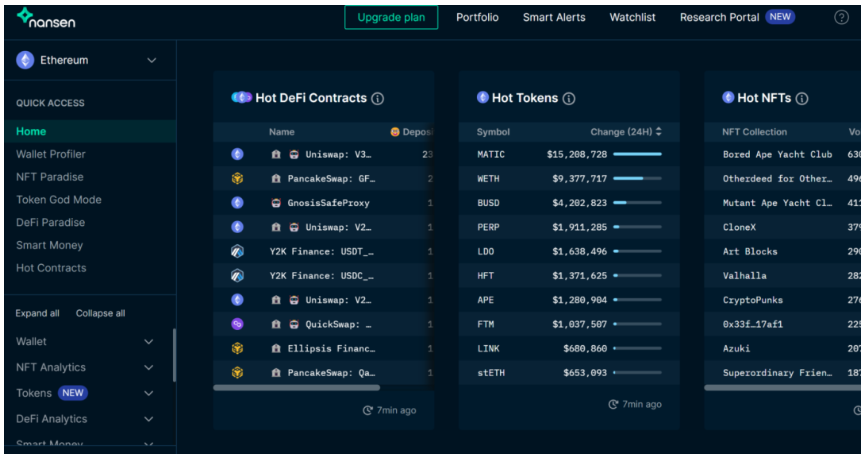Click chain icon on GnosisSafeProxy row

[237, 203]
